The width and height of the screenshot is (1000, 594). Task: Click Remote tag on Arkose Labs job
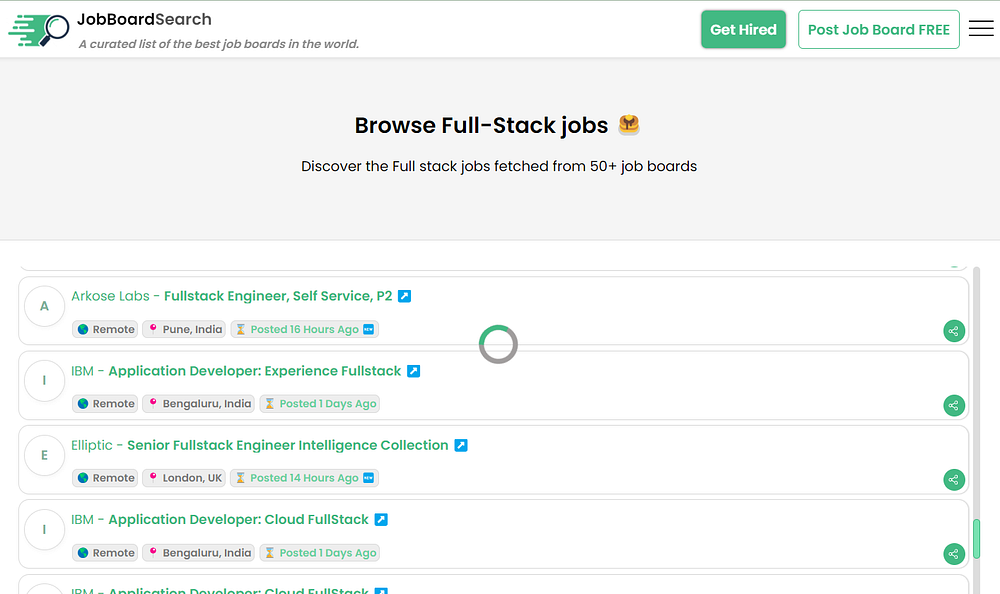pyautogui.click(x=106, y=329)
